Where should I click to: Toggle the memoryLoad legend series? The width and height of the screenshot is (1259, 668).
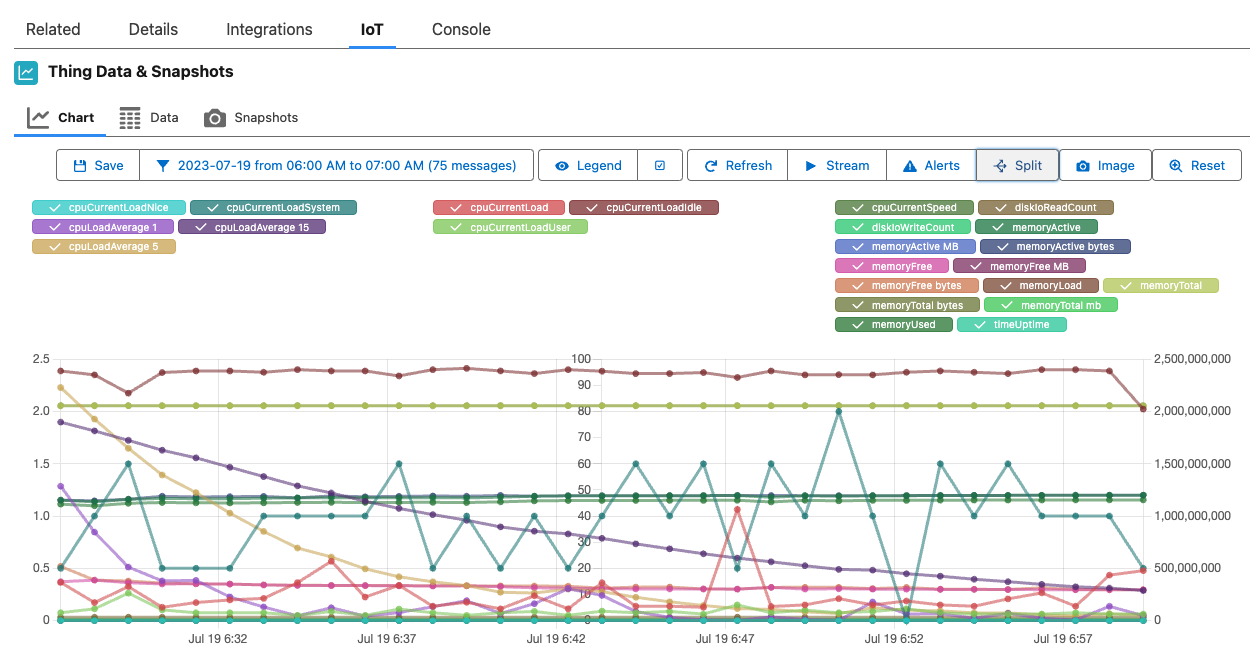pos(1040,285)
